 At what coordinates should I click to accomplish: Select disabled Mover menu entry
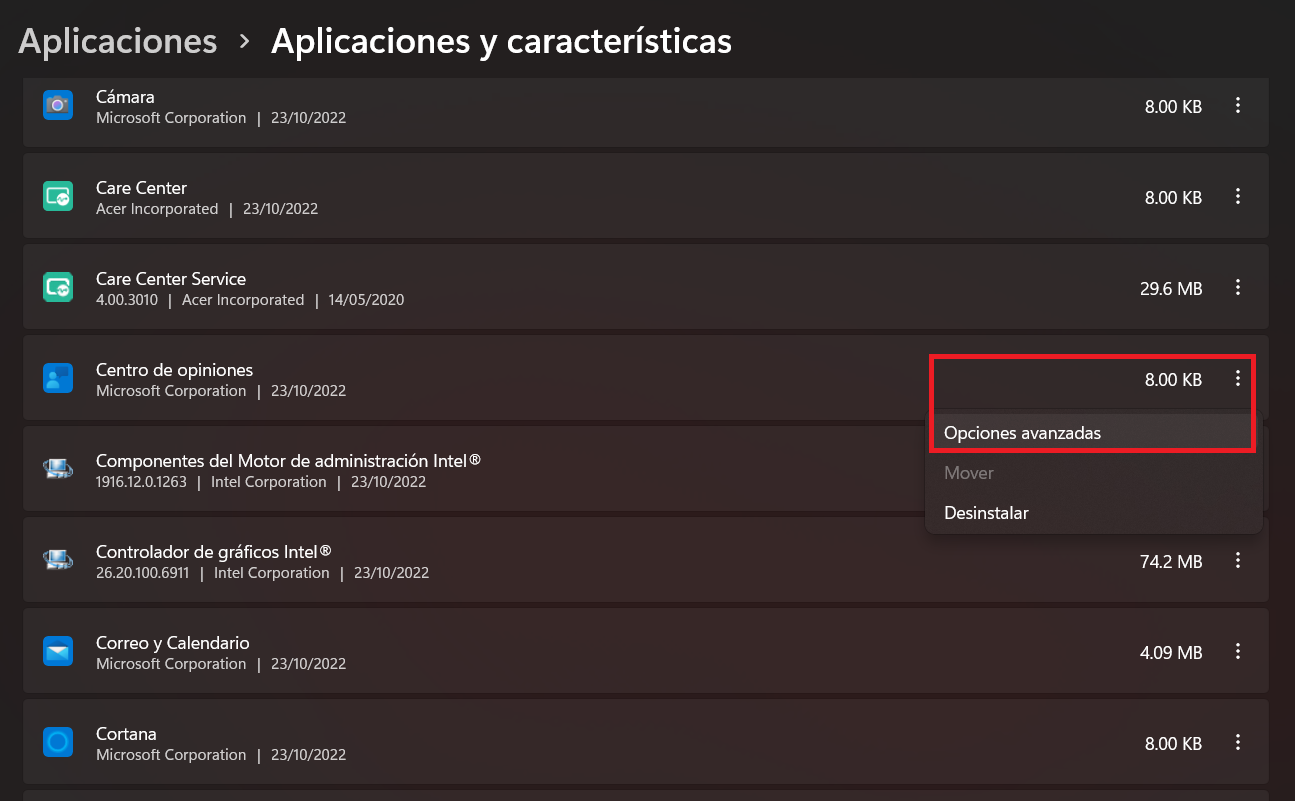pyautogui.click(x=1093, y=473)
